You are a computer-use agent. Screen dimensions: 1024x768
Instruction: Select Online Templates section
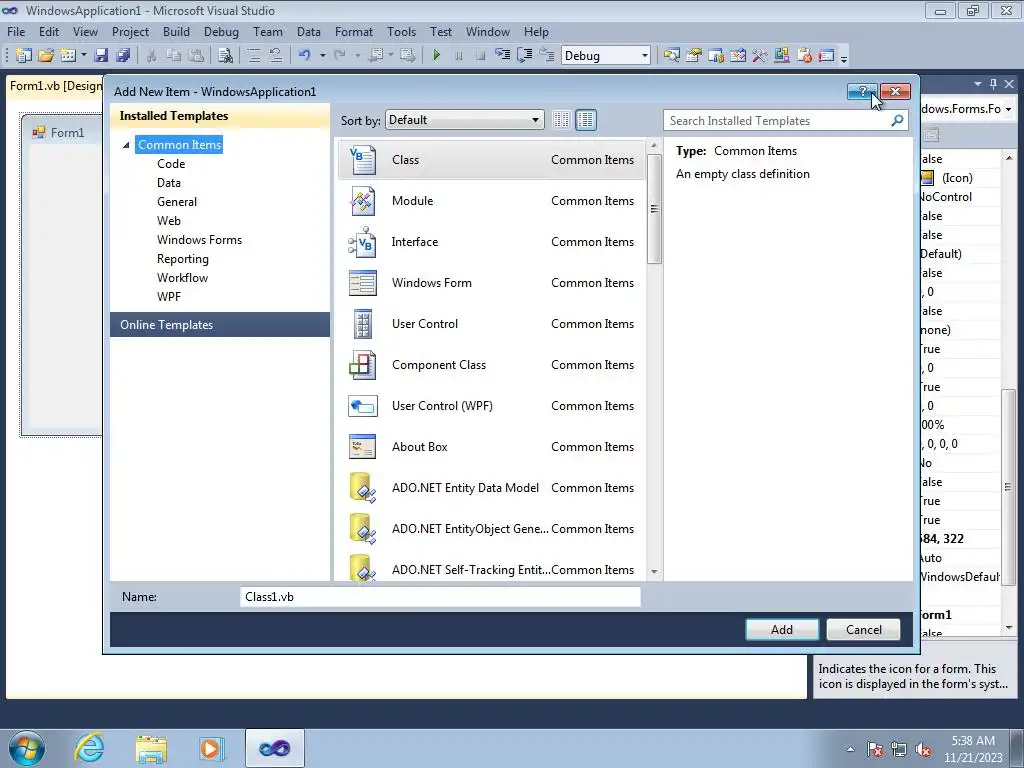pos(220,325)
